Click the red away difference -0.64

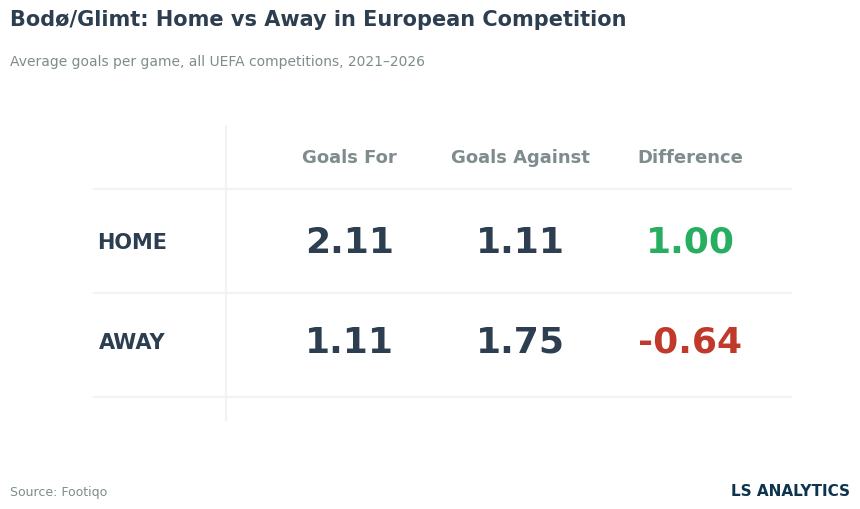click(x=690, y=341)
